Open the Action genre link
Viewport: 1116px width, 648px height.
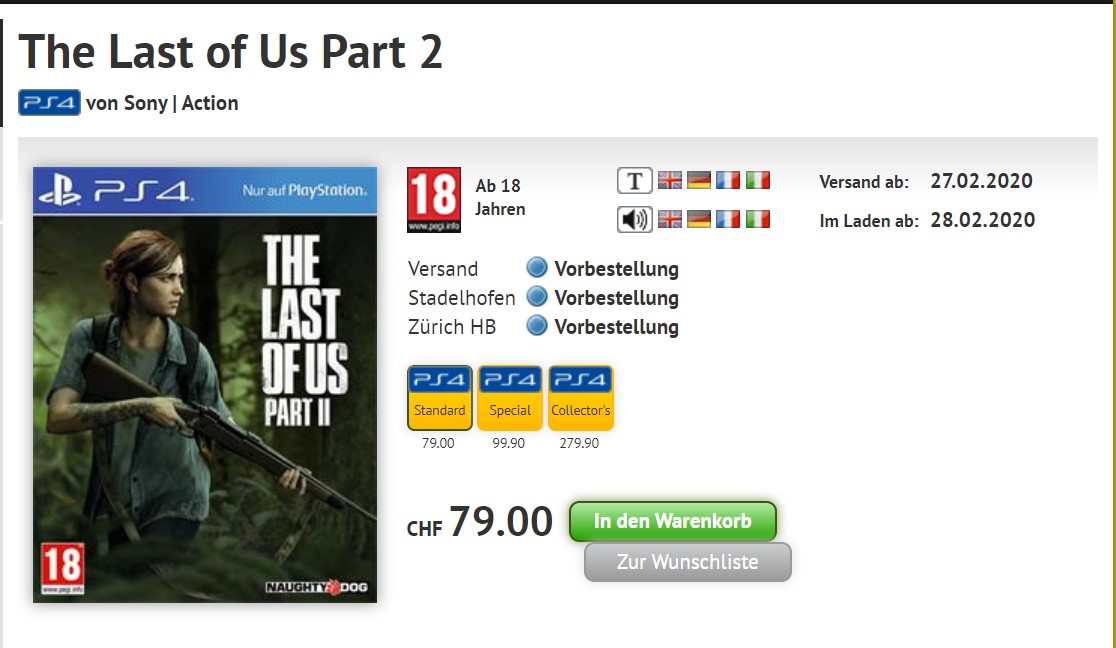click(x=210, y=103)
